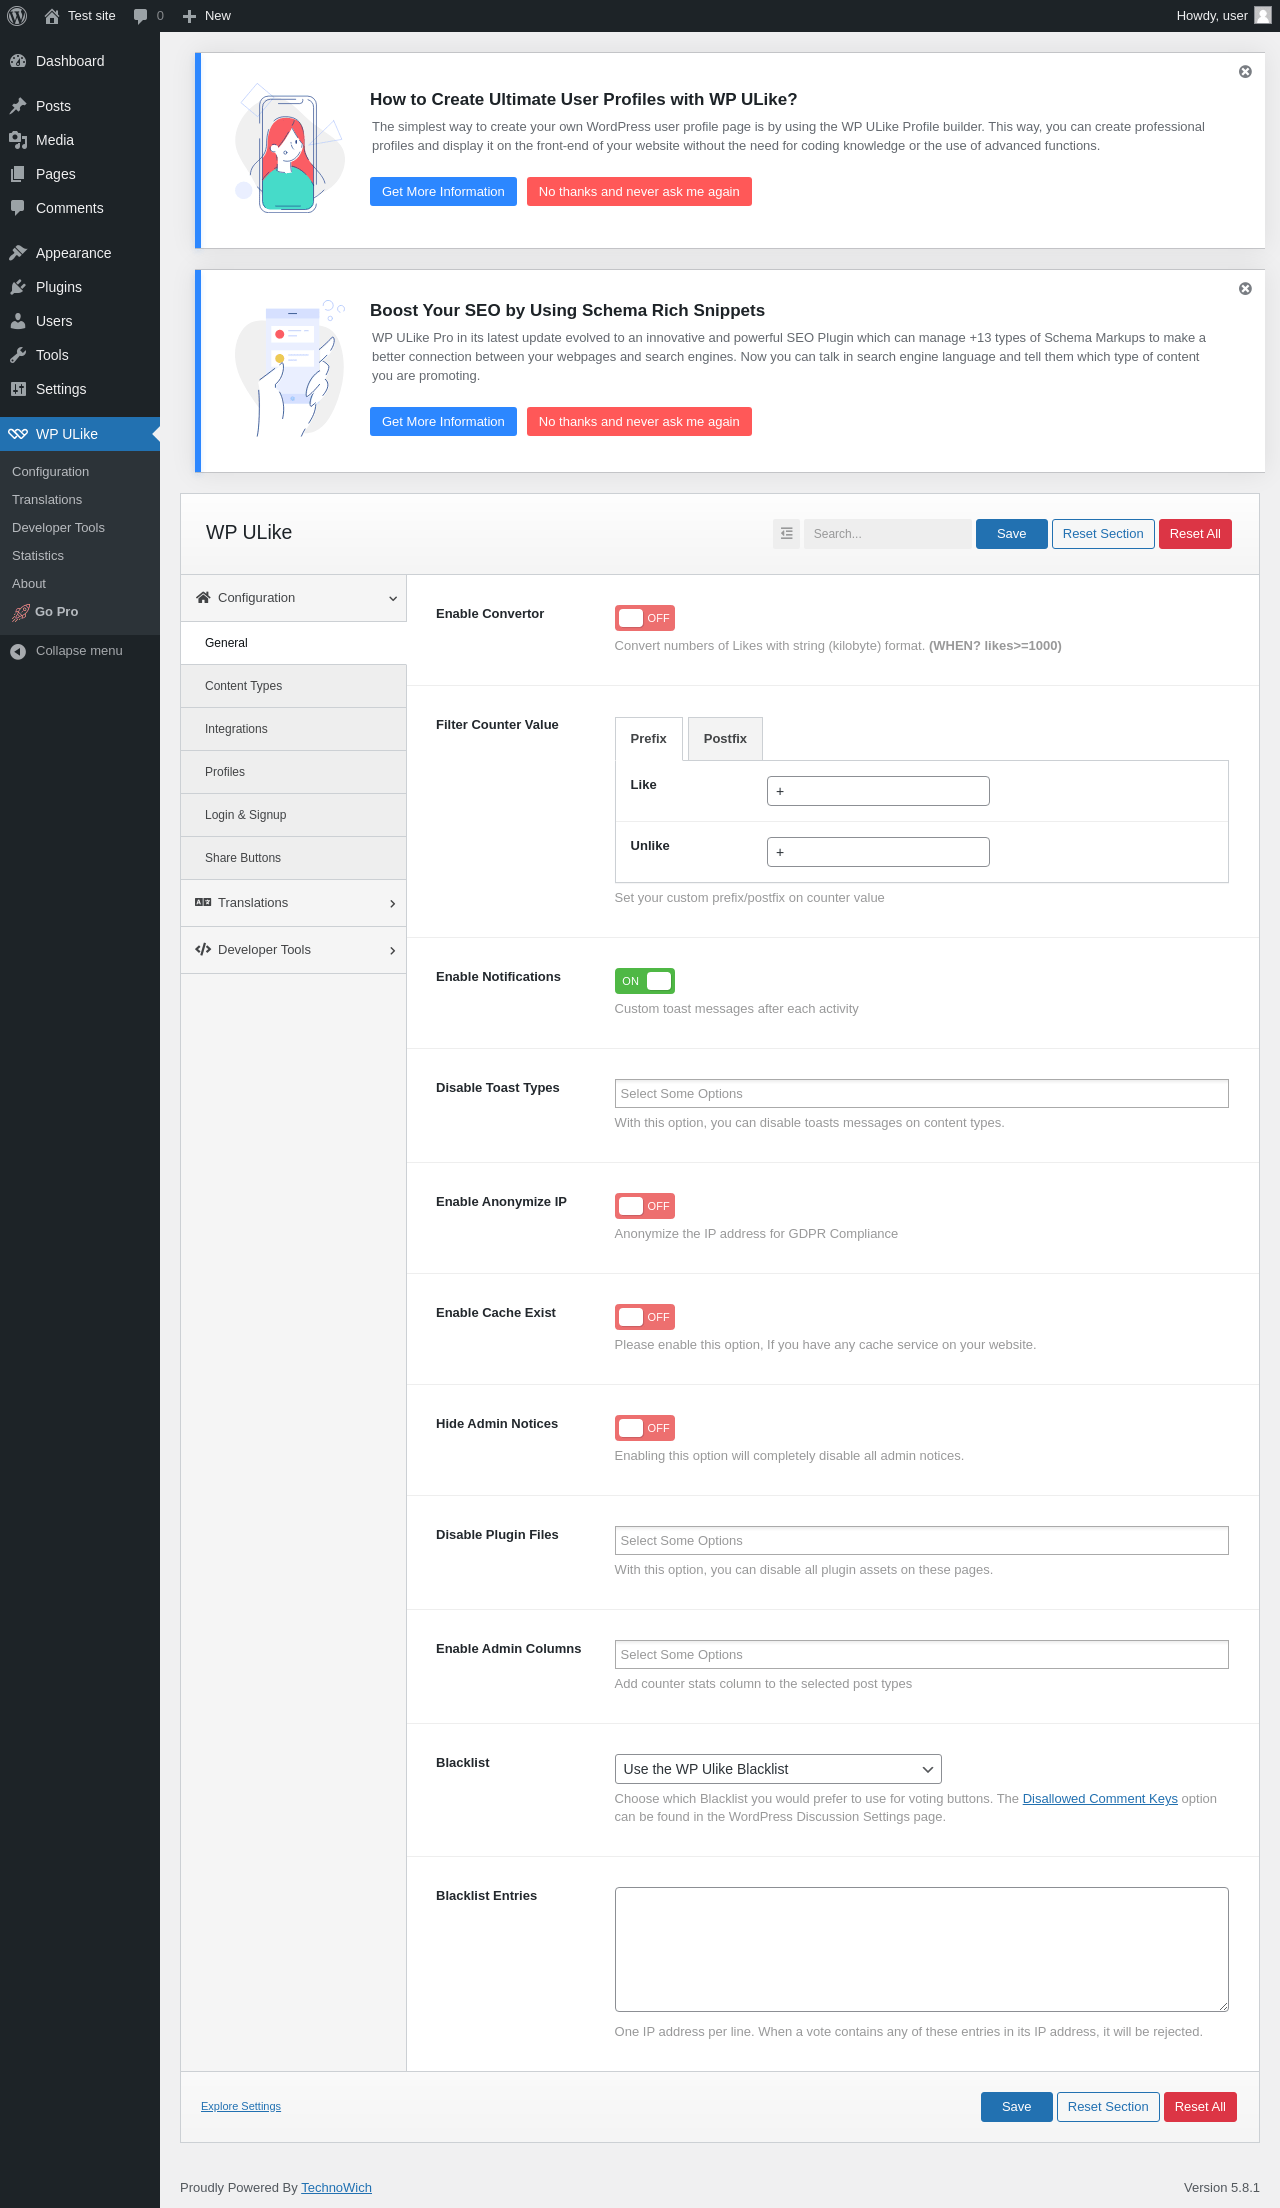Viewport: 1280px width, 2208px height.
Task: Click the Collapse menu arrow icon
Action: pyautogui.click(x=18, y=651)
